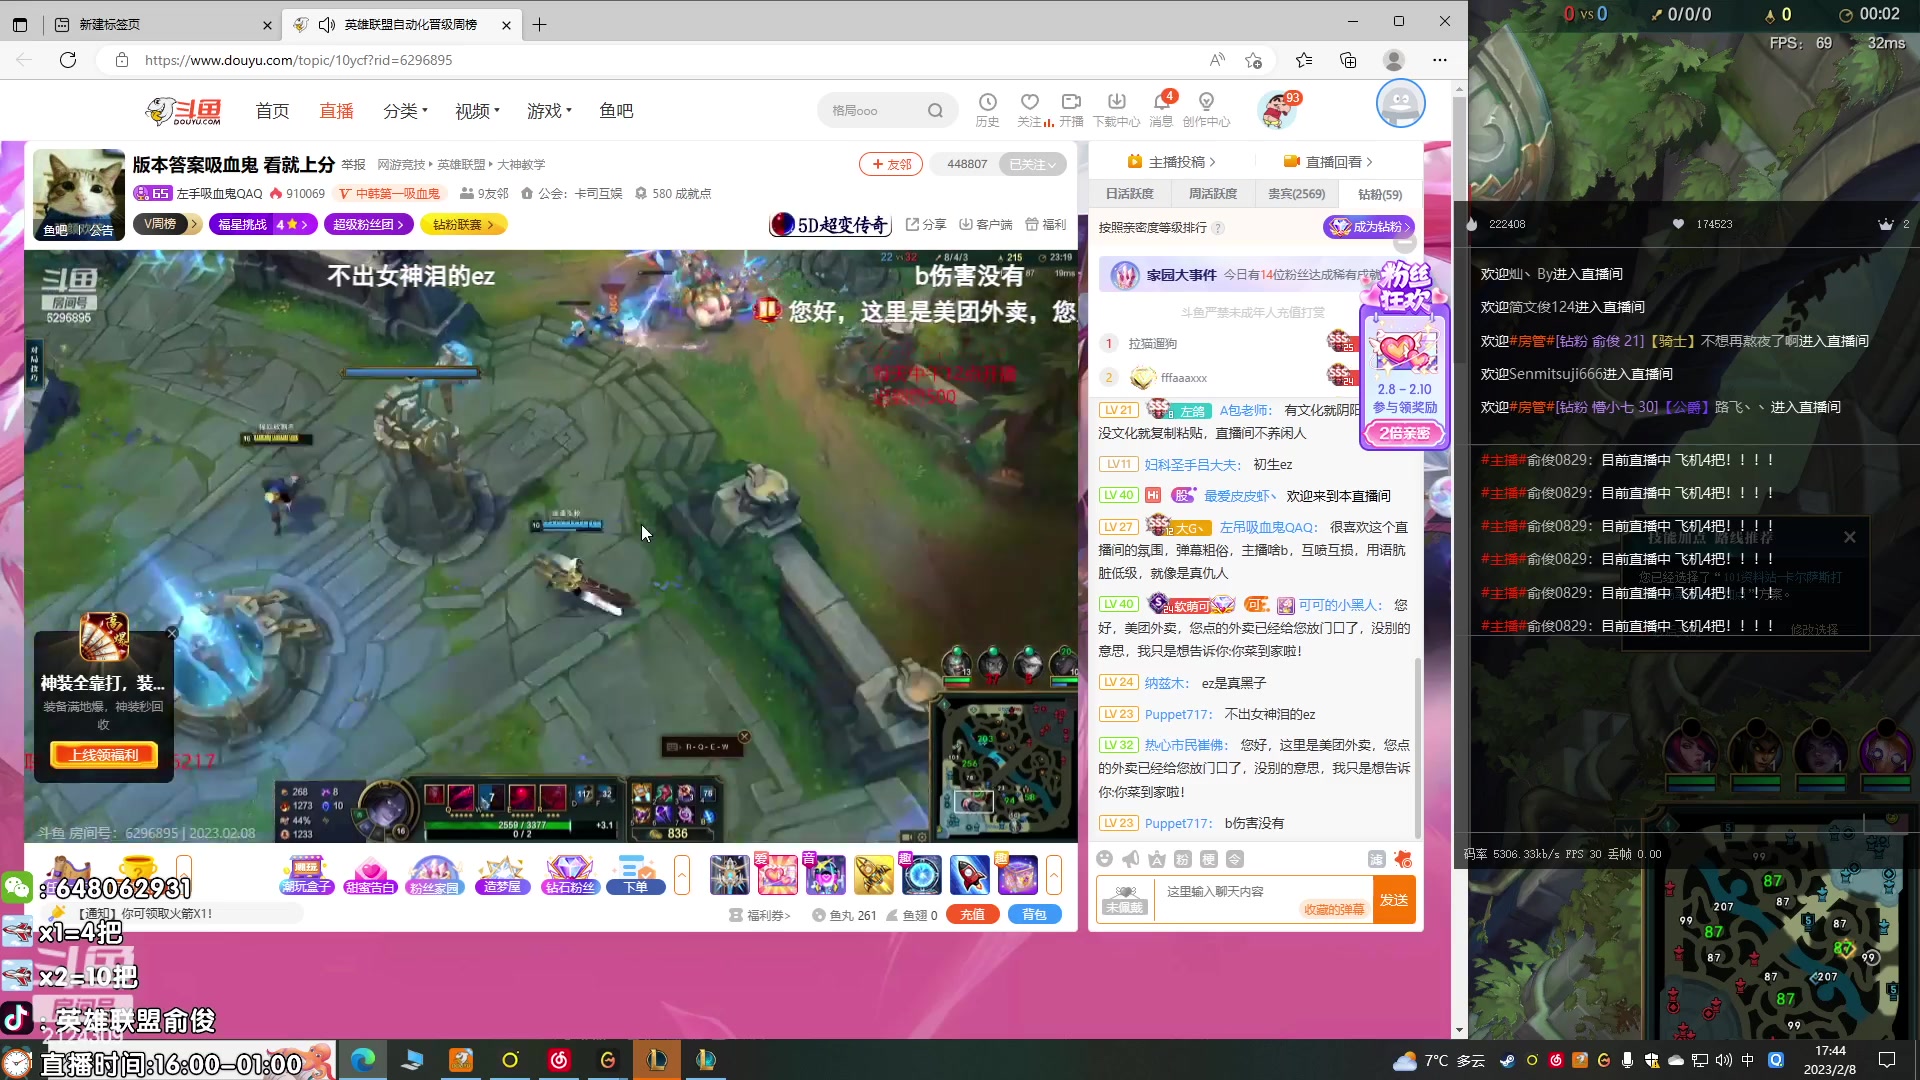Expand activity list arrow beside 下单
Viewport: 1920px width, 1080px height.
click(x=682, y=875)
